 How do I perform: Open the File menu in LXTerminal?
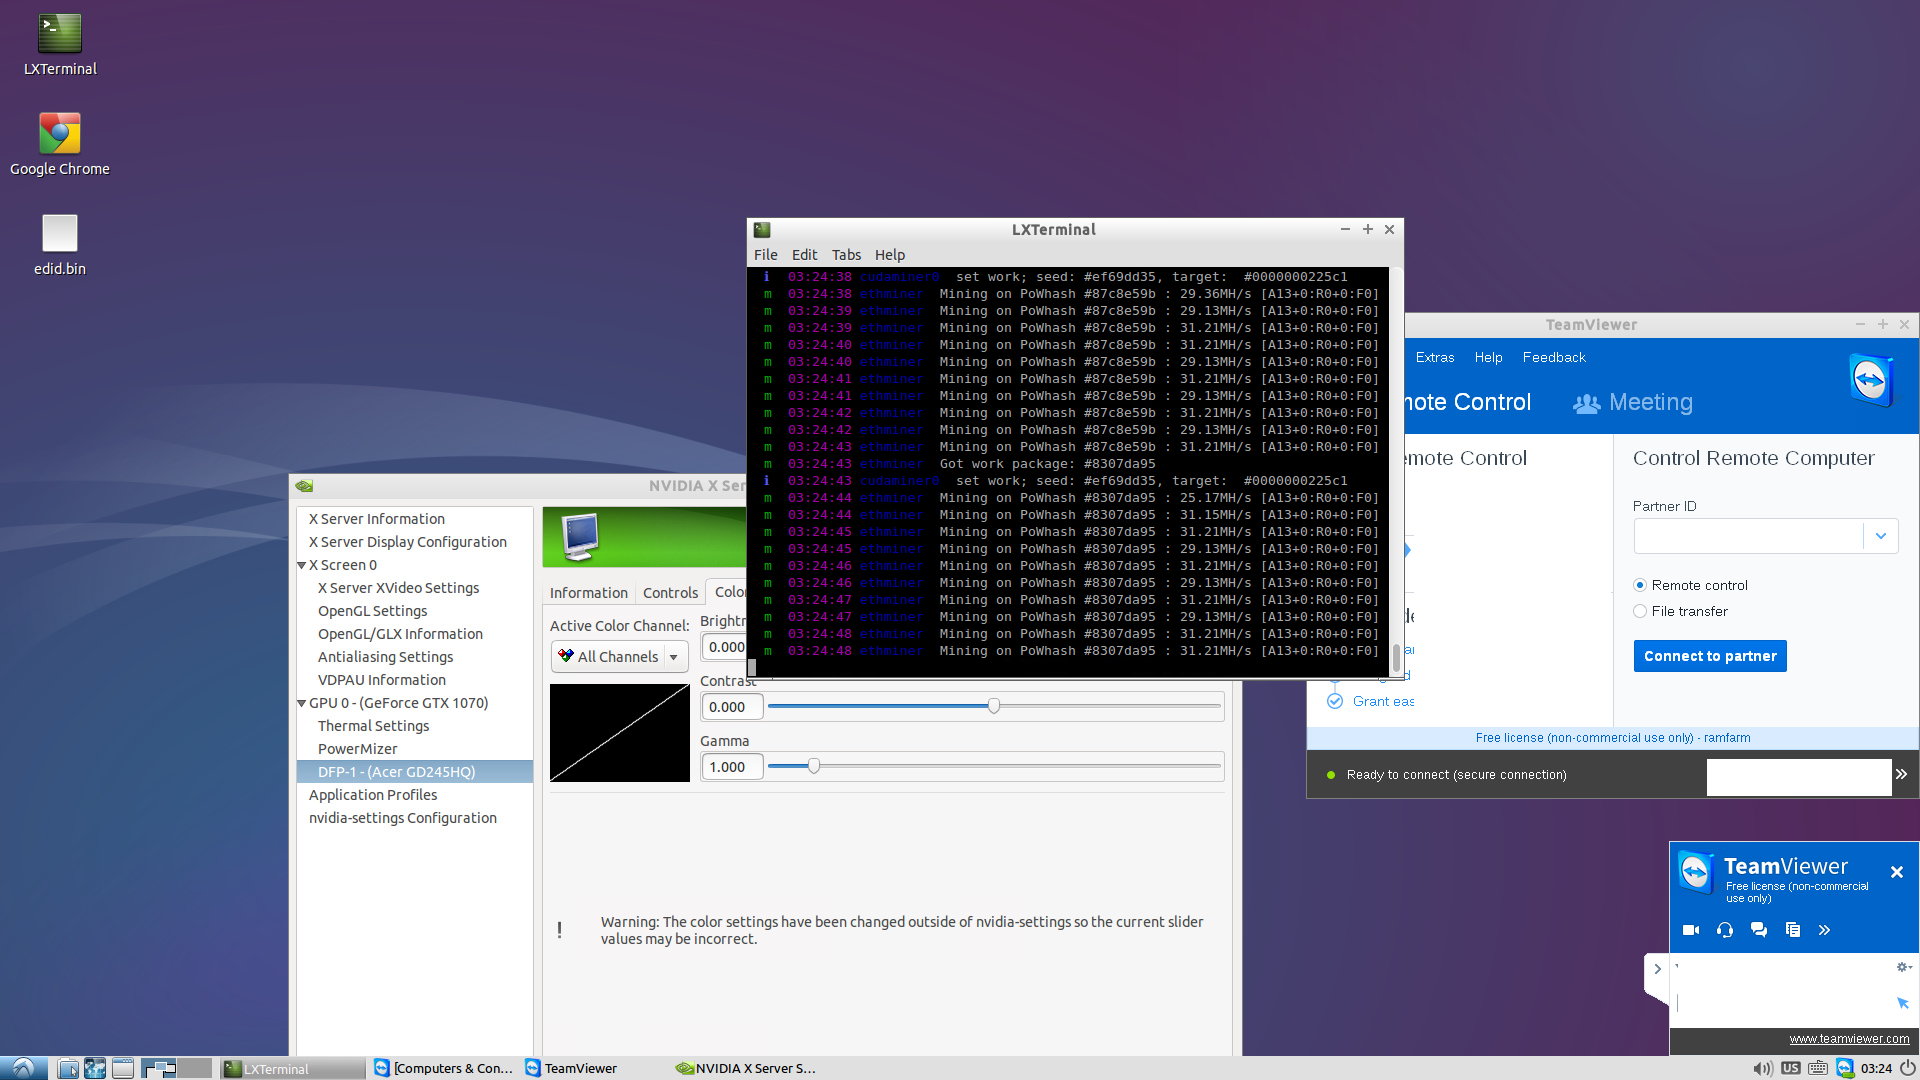(x=766, y=255)
